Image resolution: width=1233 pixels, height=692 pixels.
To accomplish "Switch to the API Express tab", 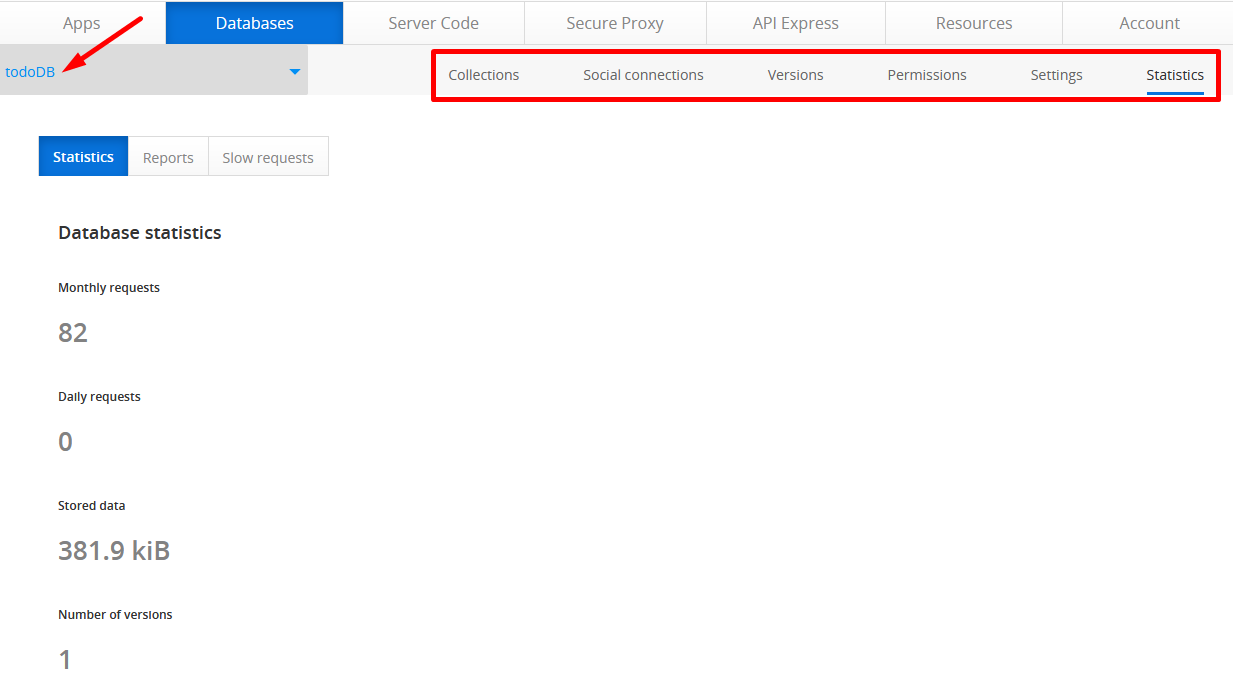I will (796, 23).
